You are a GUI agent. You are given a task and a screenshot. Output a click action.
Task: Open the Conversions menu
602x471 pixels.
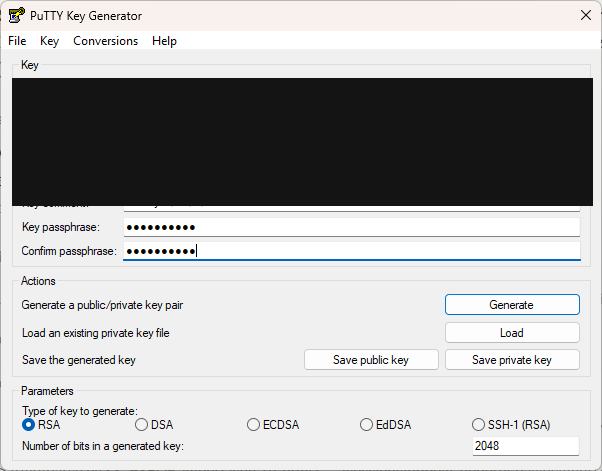106,41
